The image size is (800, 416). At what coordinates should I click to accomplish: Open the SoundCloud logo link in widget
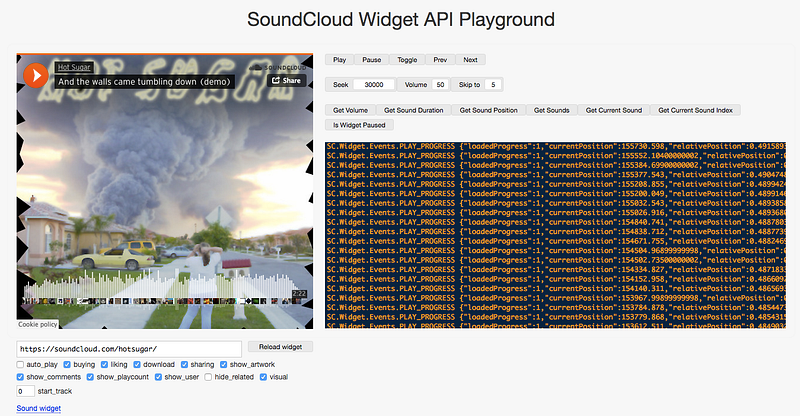(278, 67)
